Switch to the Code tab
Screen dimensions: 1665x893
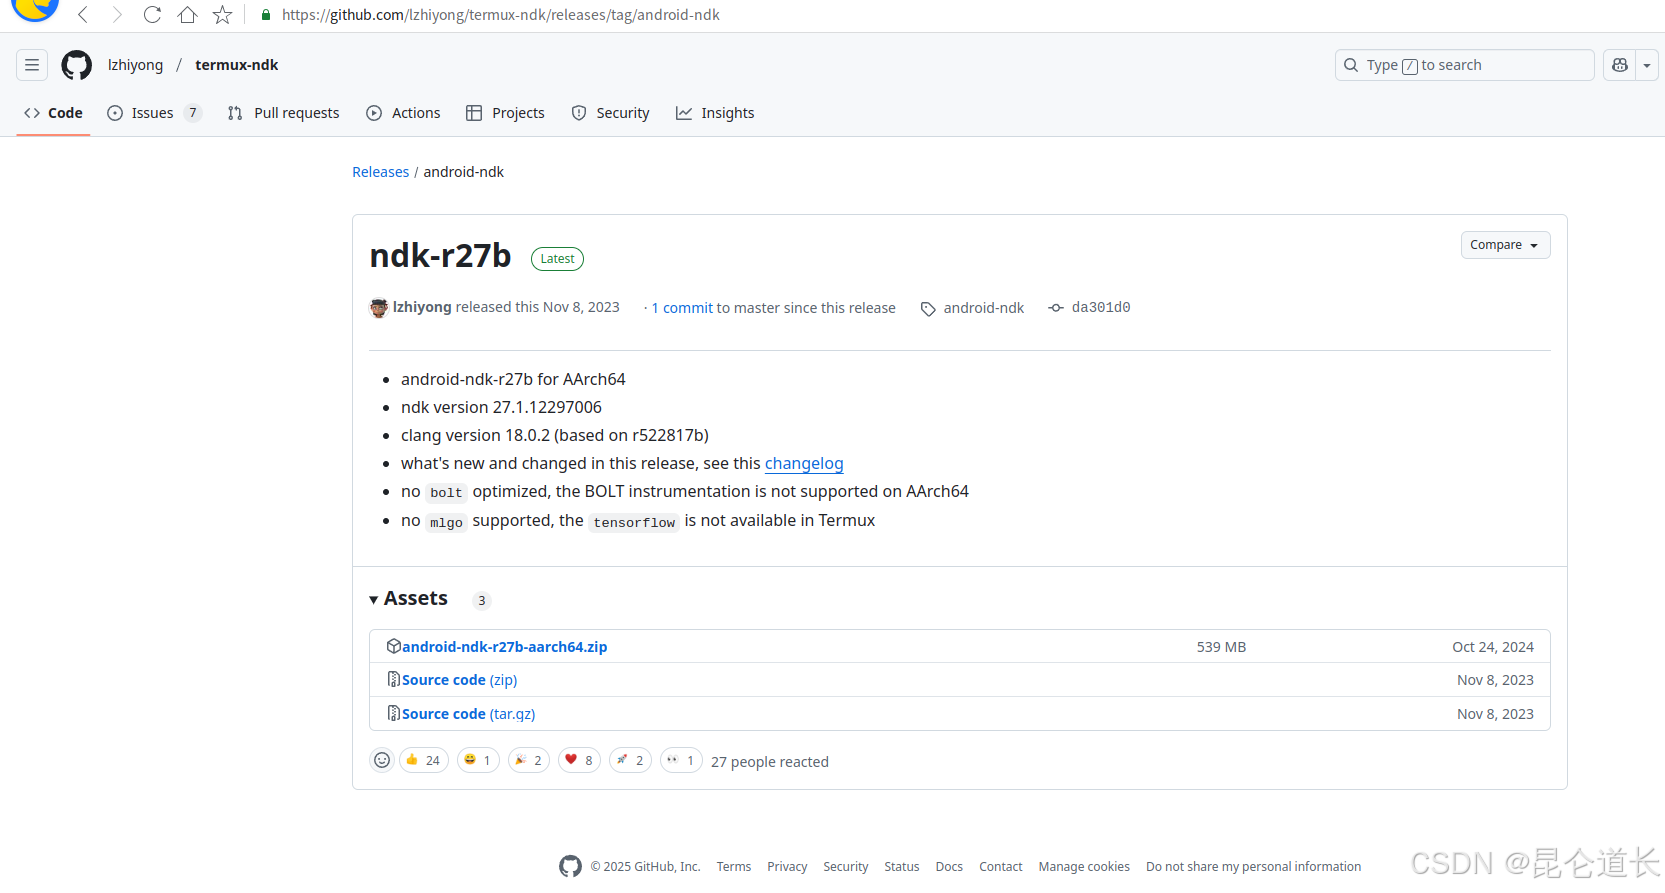[x=54, y=113]
